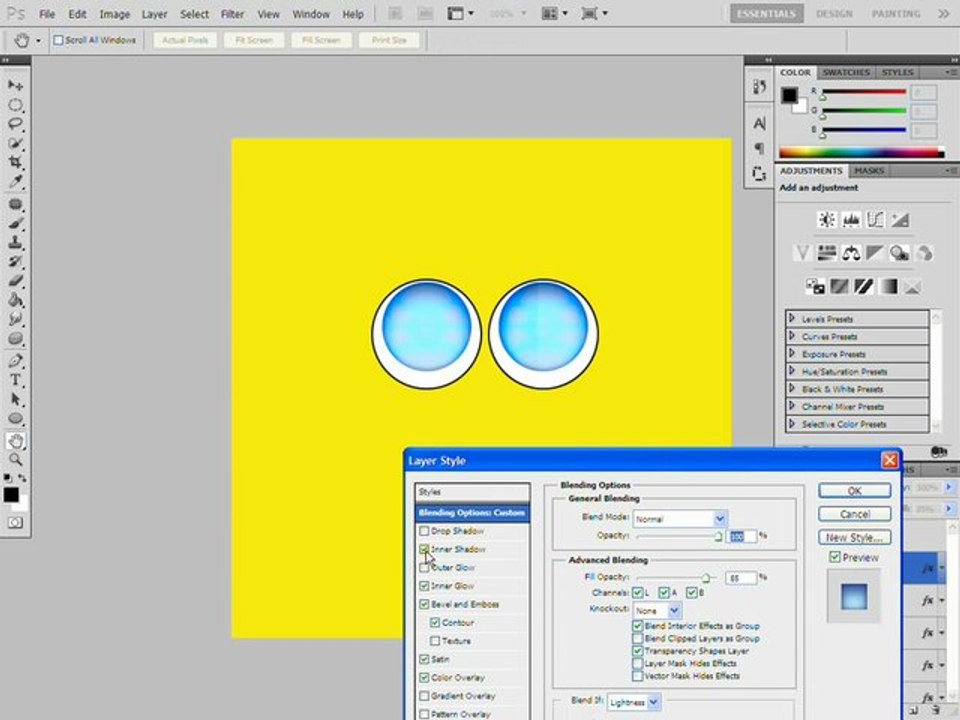This screenshot has height=720, width=960.
Task: Select the Zoom magnifier tool
Action: pyautogui.click(x=15, y=459)
